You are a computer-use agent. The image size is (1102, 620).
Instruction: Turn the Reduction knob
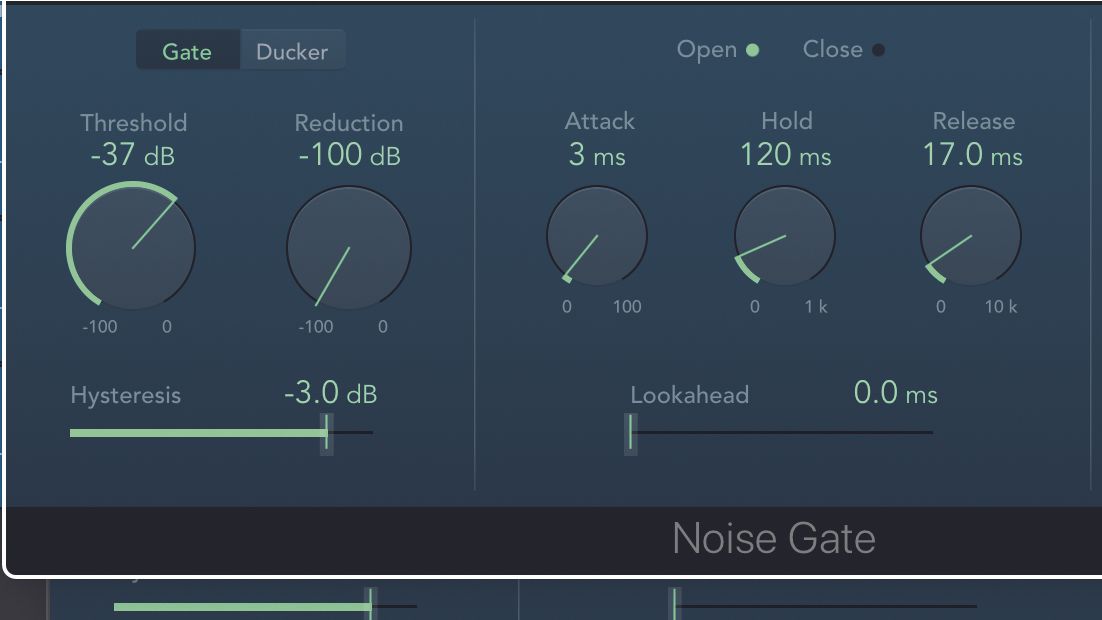click(x=348, y=247)
